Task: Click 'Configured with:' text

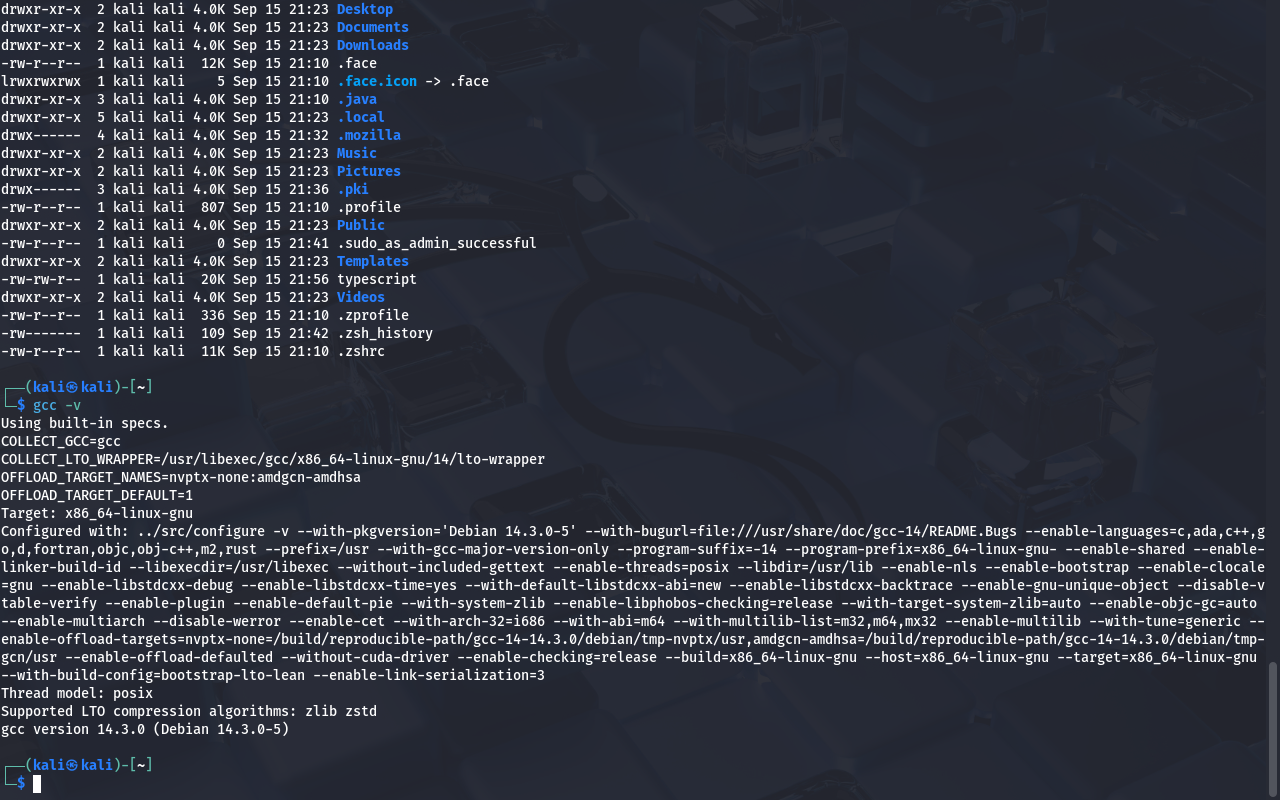Action: pyautogui.click(x=65, y=531)
